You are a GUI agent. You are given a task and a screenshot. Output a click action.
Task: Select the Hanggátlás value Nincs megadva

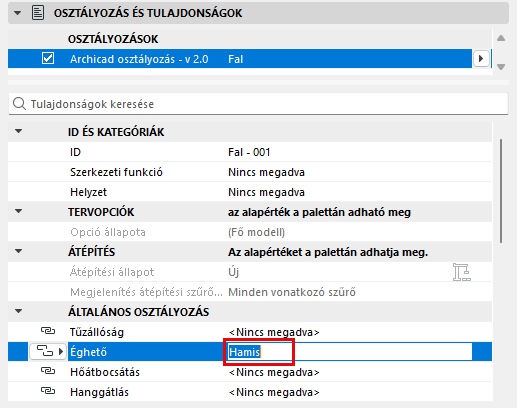274,392
